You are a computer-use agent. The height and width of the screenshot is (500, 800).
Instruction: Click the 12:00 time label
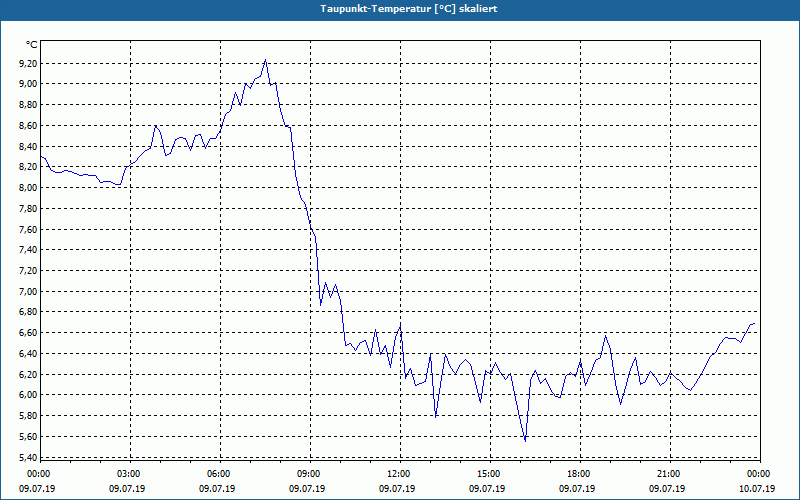400,474
